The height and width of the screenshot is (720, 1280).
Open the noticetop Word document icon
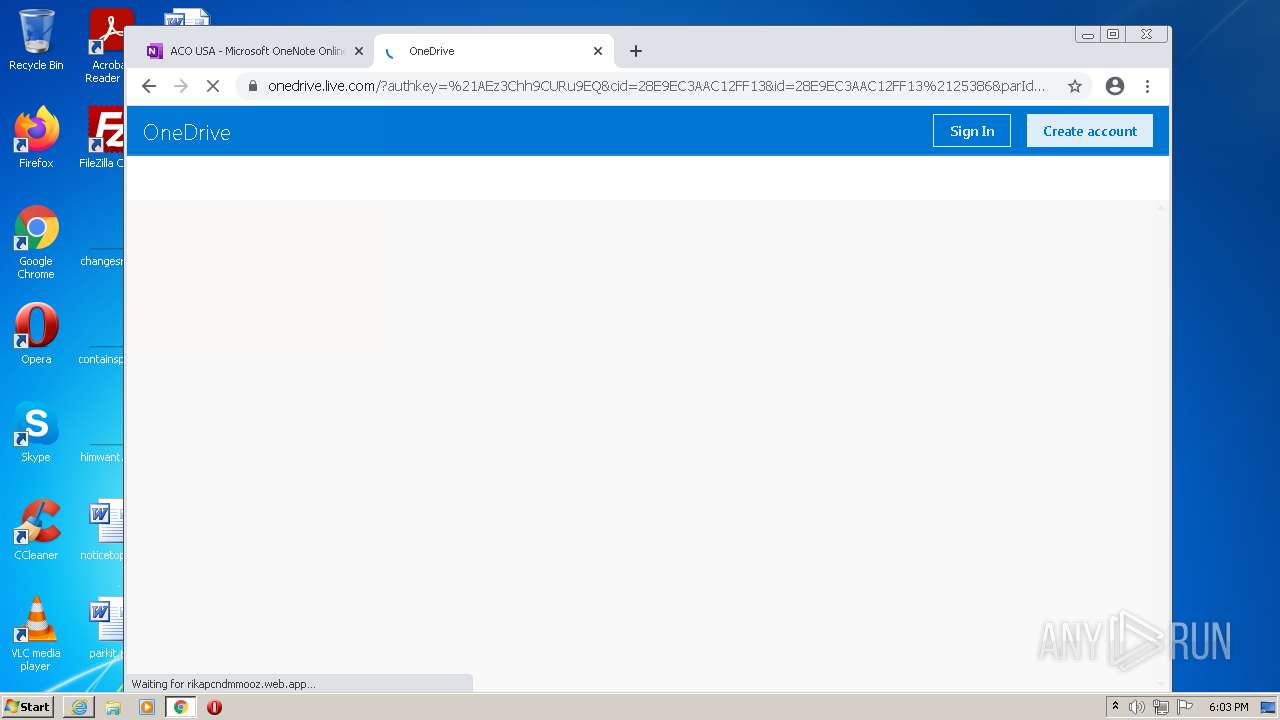click(x=104, y=529)
